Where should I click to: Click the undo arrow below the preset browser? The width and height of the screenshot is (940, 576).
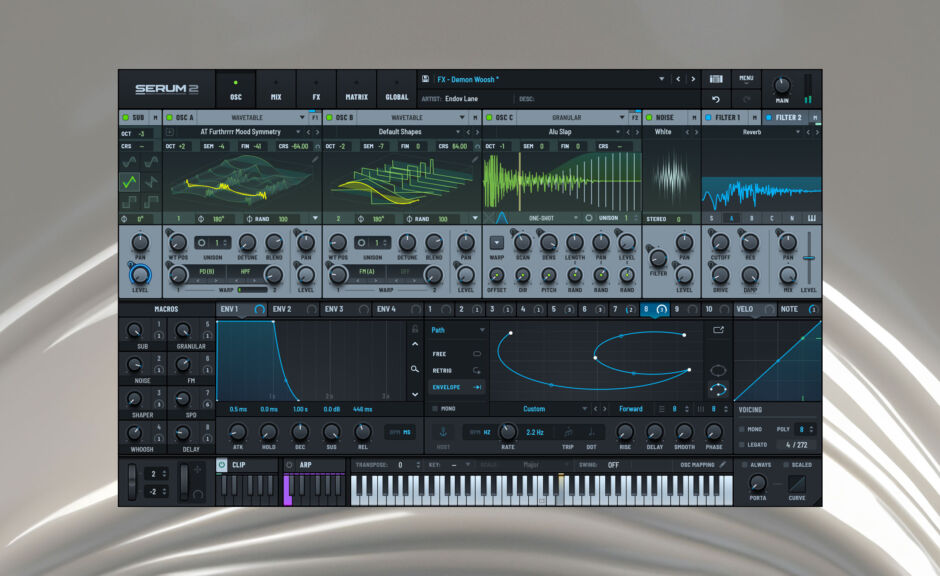point(715,98)
